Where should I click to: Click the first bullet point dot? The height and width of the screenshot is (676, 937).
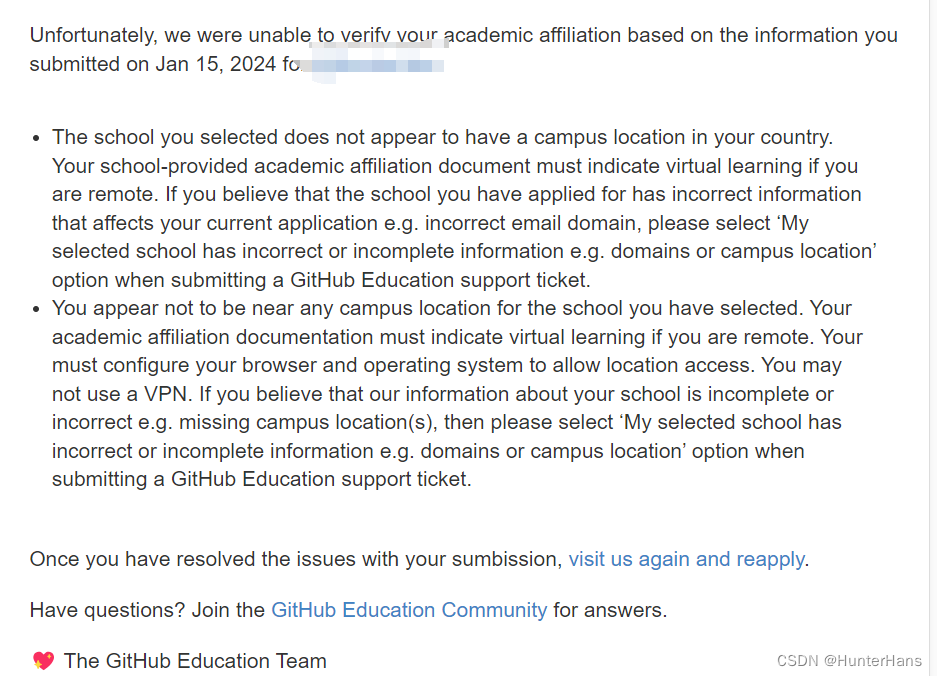(x=36, y=138)
